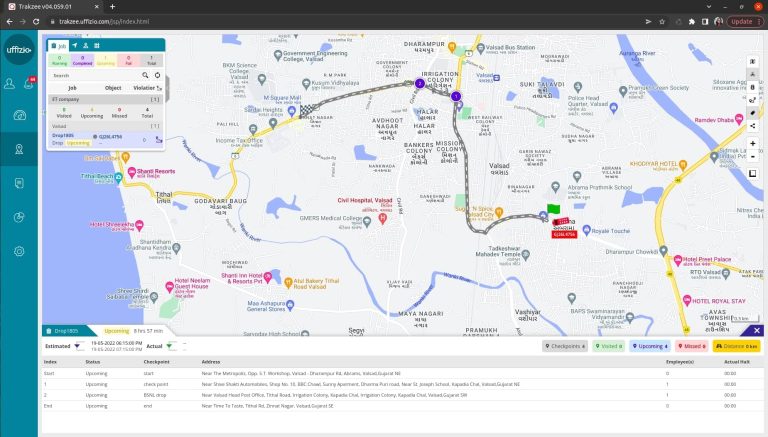This screenshot has width=768, height=437.
Task: Select the Job tab in panel
Action: (x=62, y=46)
